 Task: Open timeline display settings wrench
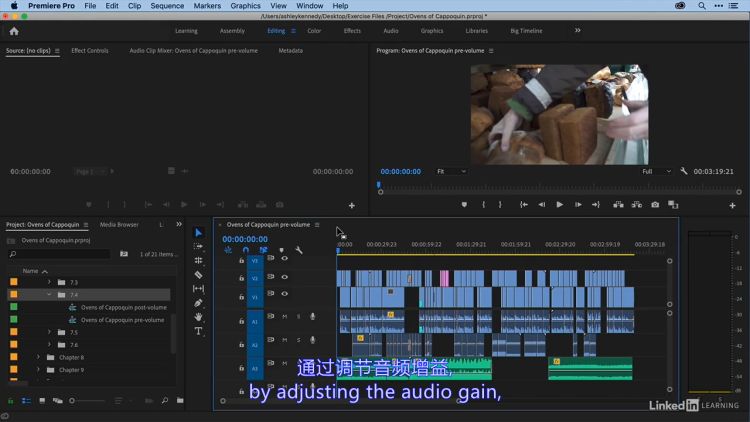point(299,250)
